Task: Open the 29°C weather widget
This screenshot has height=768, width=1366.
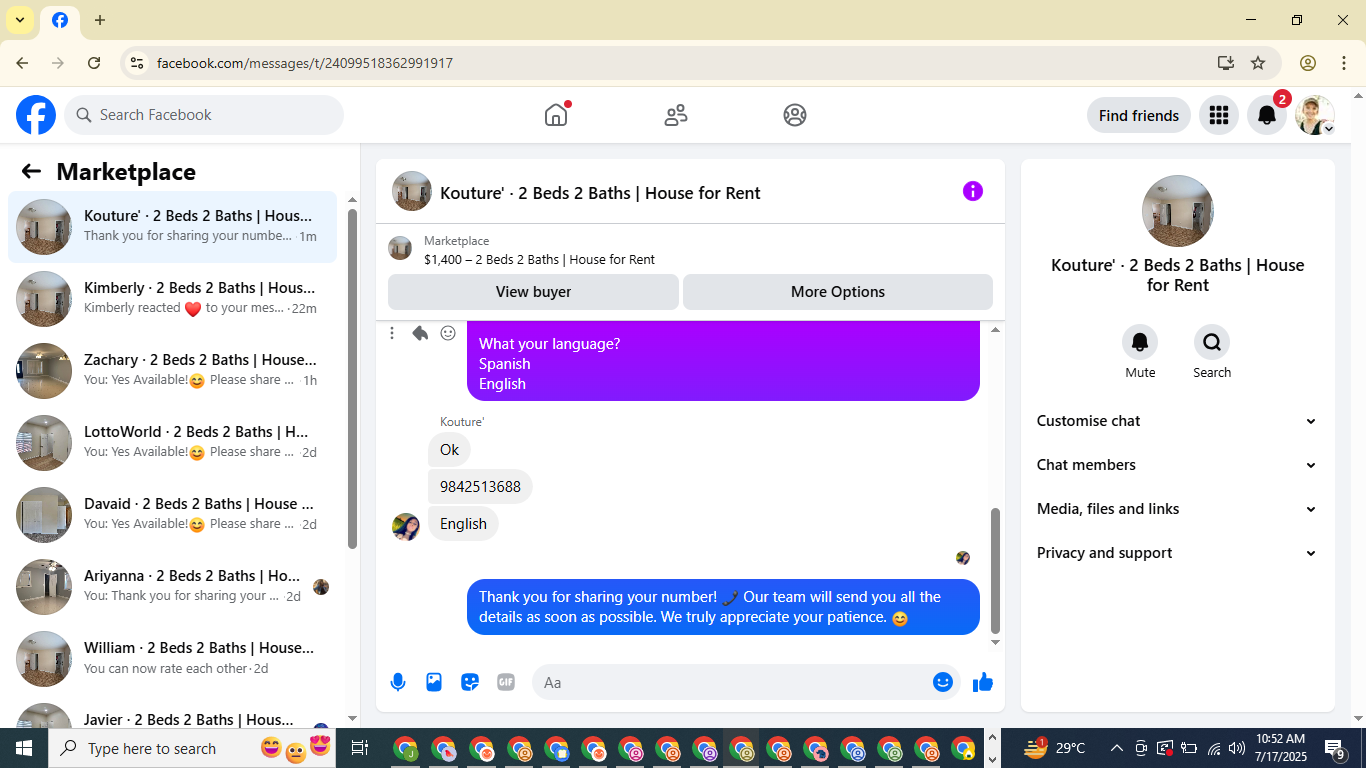Action: coord(1055,748)
